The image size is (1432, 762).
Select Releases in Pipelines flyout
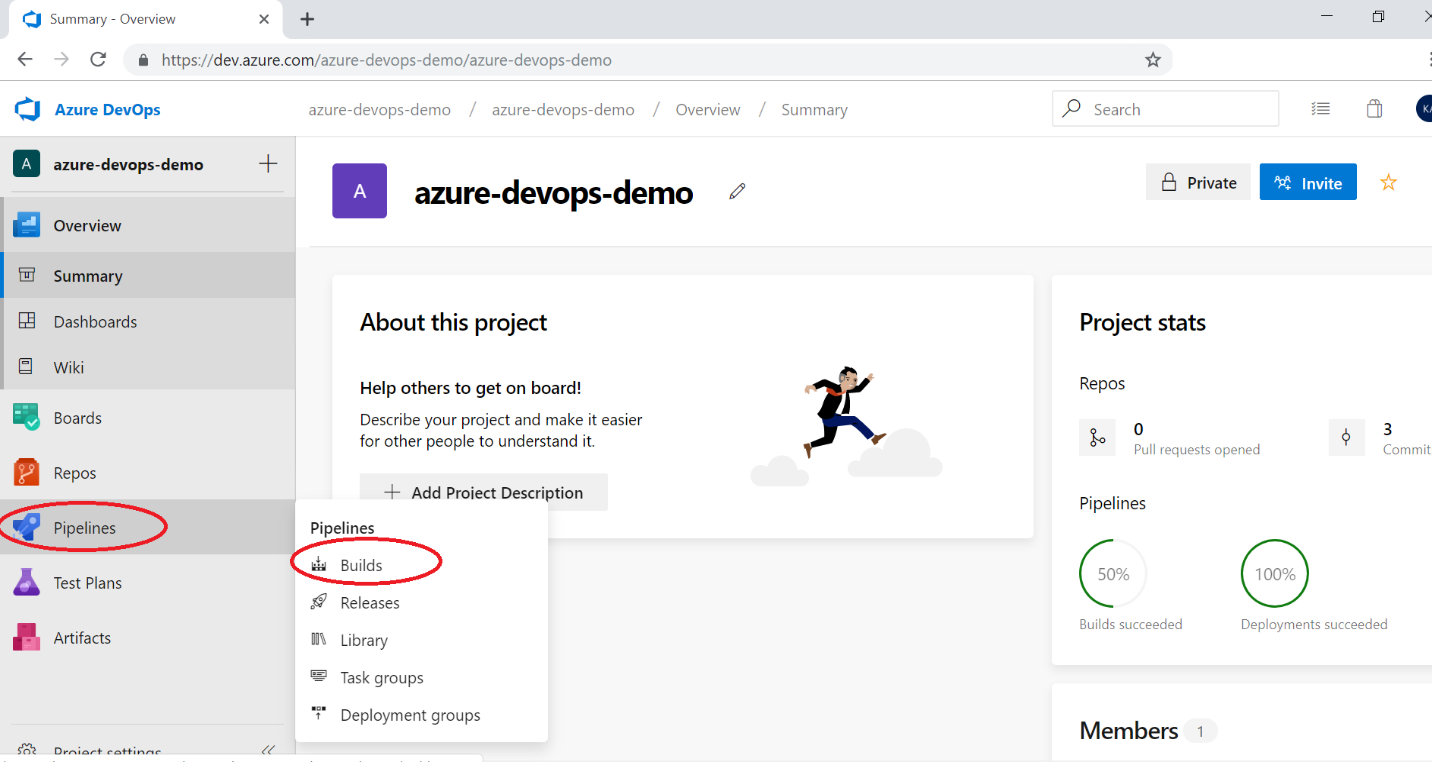tap(369, 603)
